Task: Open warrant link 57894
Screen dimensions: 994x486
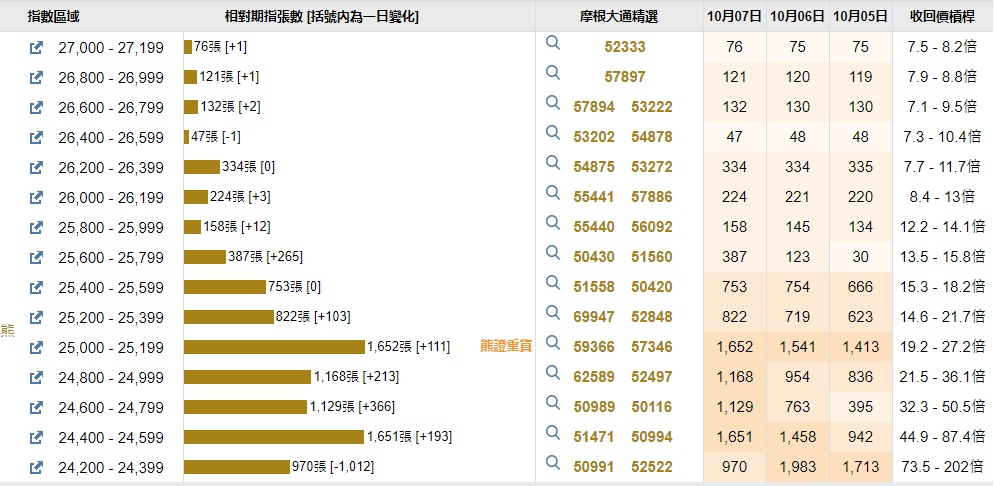Action: (x=594, y=107)
